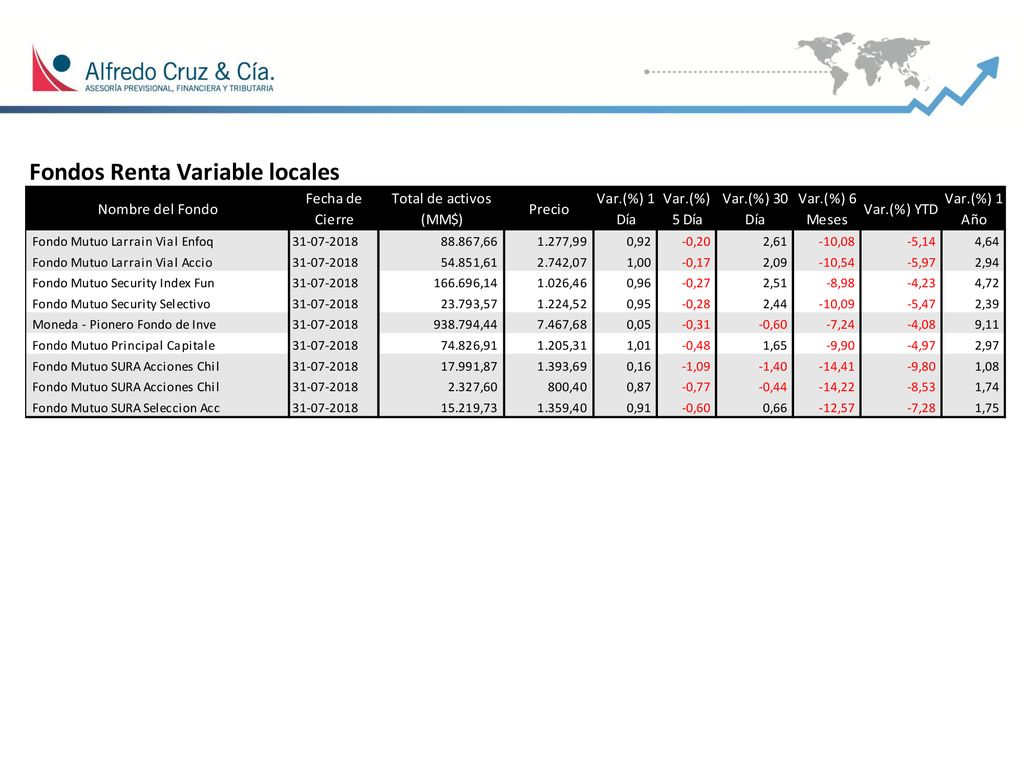Screen dimensions: 1024x768
Task: Click 6-month variation value -10,08
Action: click(x=836, y=242)
